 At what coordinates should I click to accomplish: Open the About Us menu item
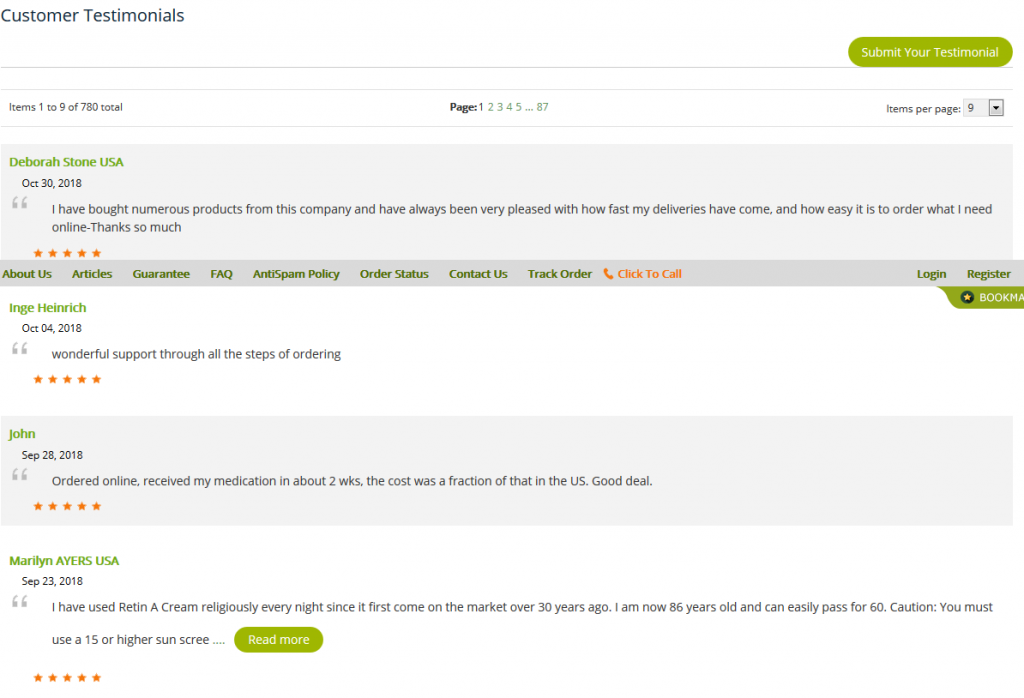click(x=27, y=274)
